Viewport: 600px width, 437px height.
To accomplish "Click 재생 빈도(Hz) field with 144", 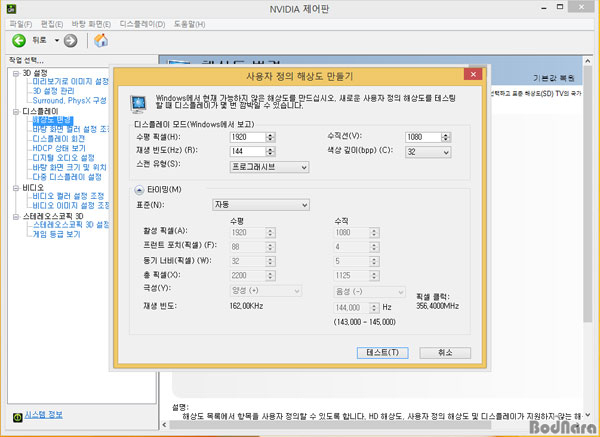I will (x=248, y=151).
